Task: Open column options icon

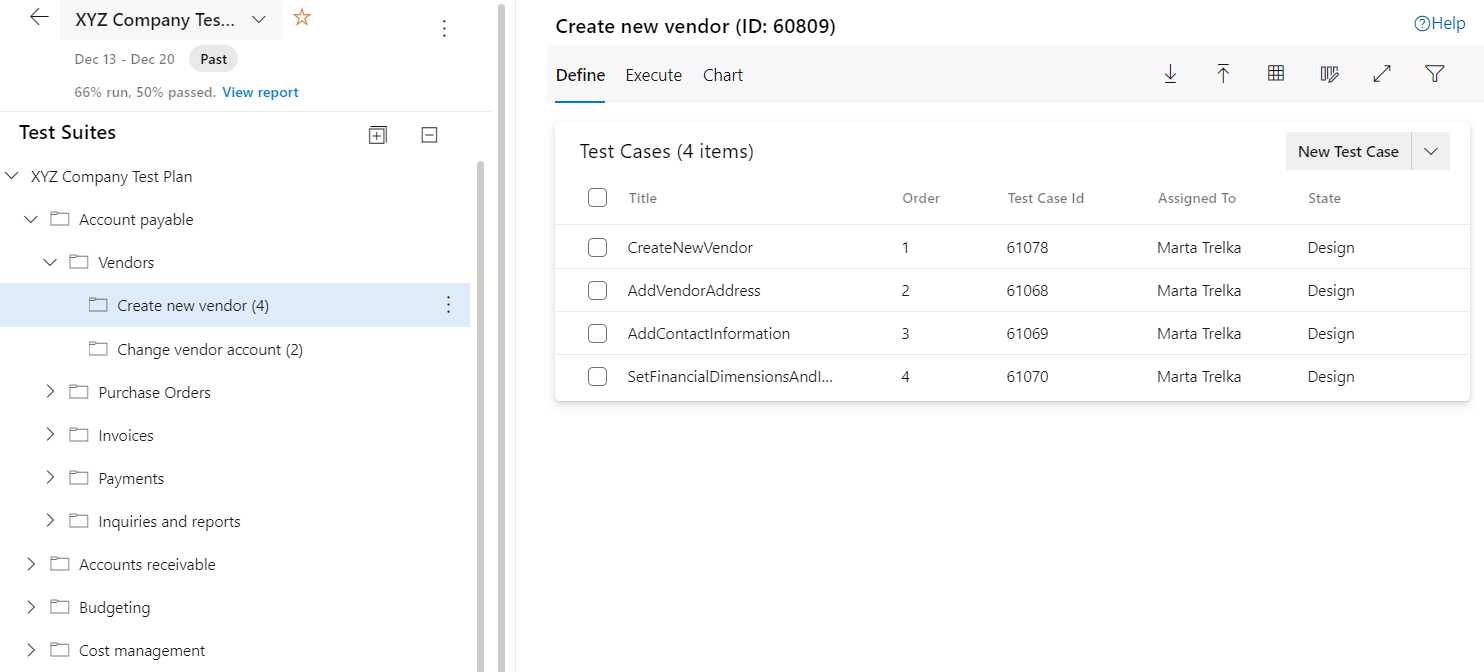Action: pyautogui.click(x=1329, y=74)
